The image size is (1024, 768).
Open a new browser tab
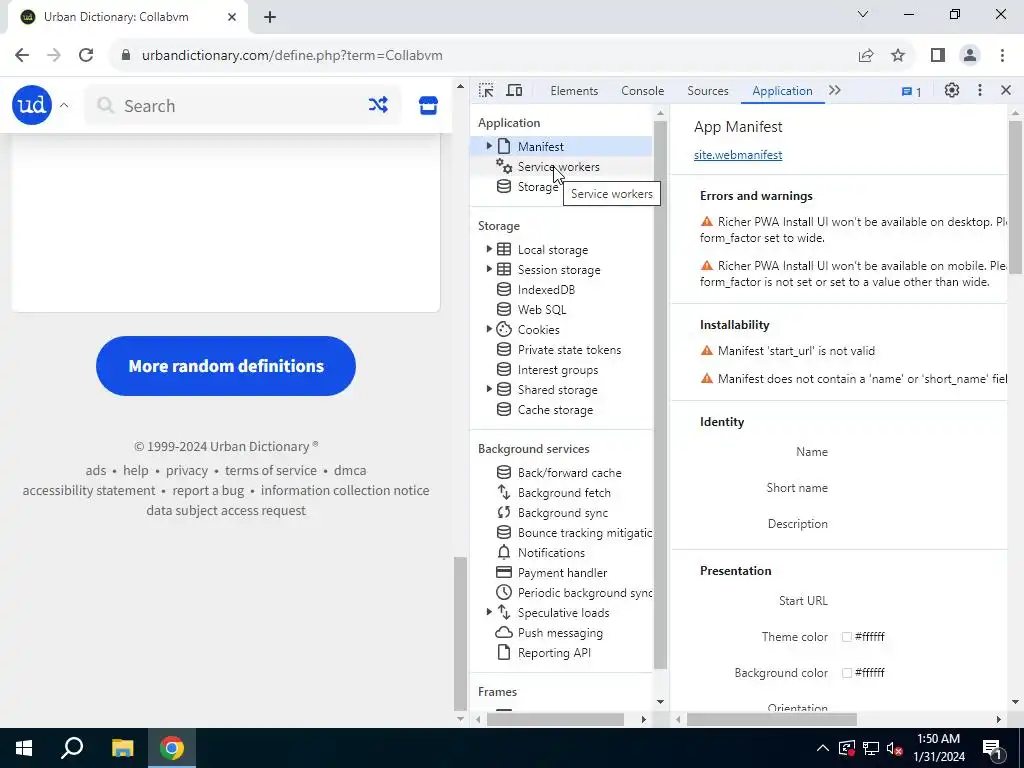[270, 17]
